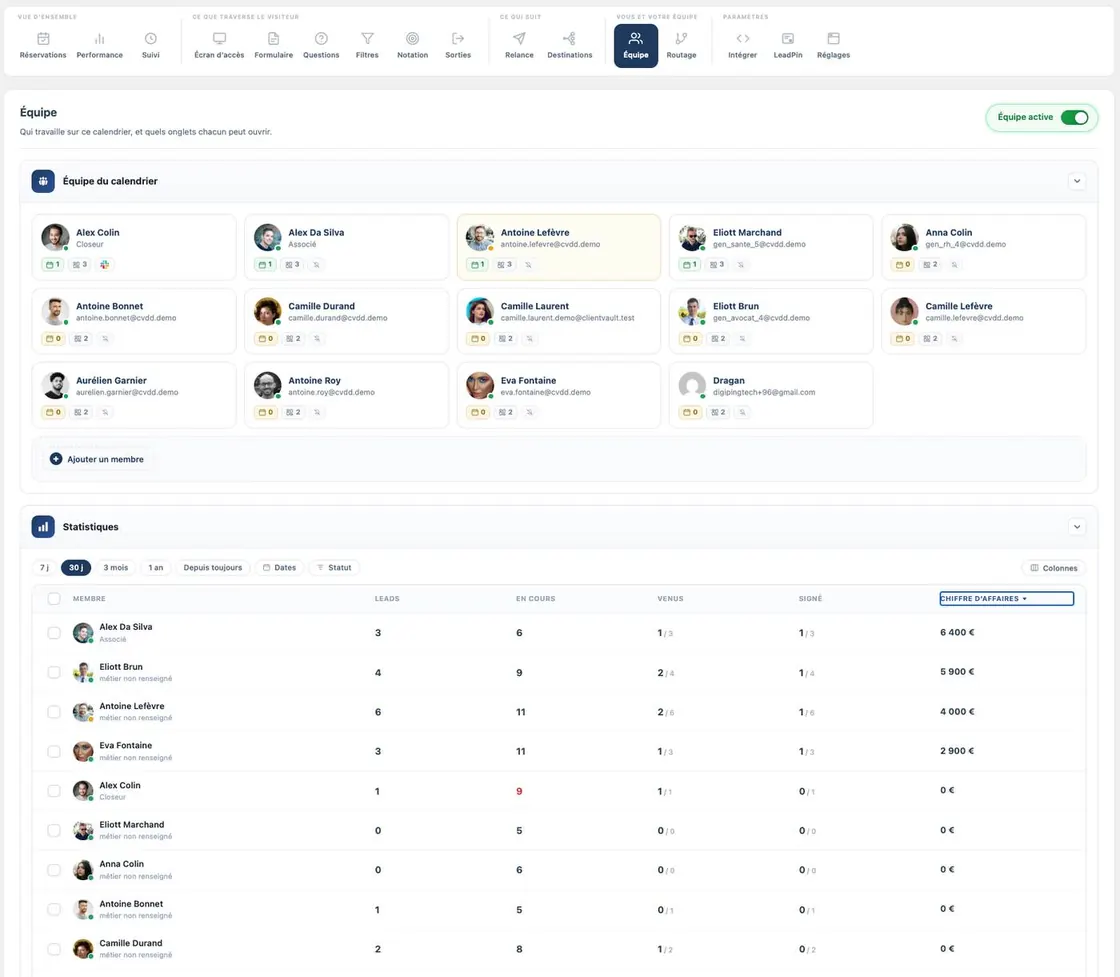The image size is (1120, 977).
Task: Open the Notation target icon
Action: point(413,39)
